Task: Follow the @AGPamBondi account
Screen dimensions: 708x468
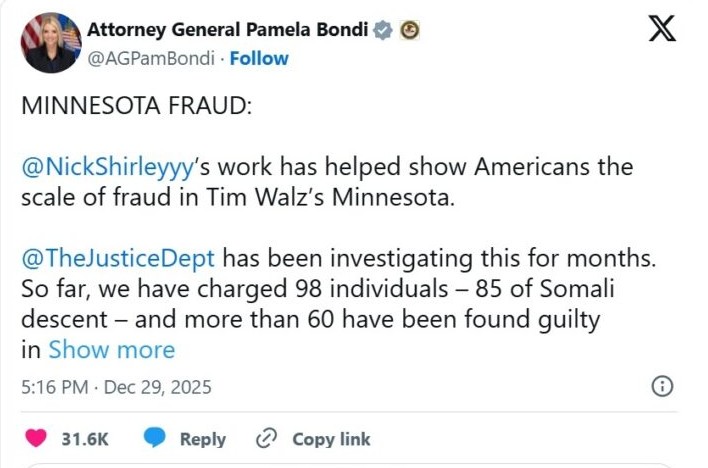Action: tap(258, 58)
